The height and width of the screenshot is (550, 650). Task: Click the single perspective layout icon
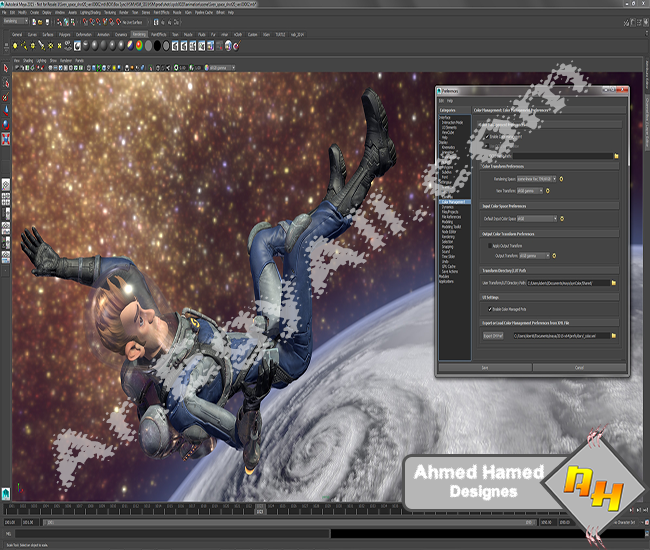pos(6,184)
